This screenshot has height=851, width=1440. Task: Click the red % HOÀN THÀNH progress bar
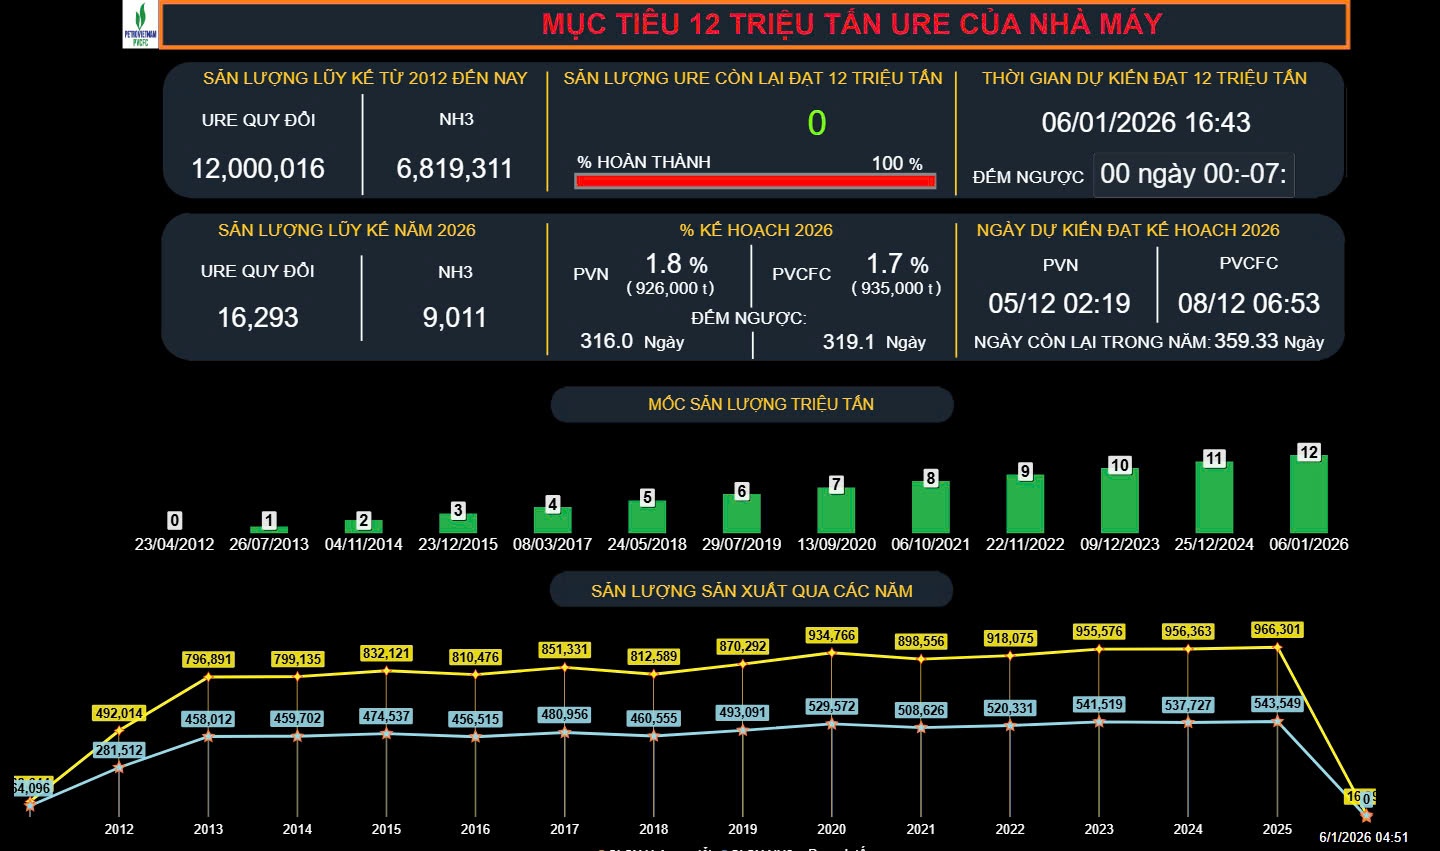pyautogui.click(x=753, y=180)
